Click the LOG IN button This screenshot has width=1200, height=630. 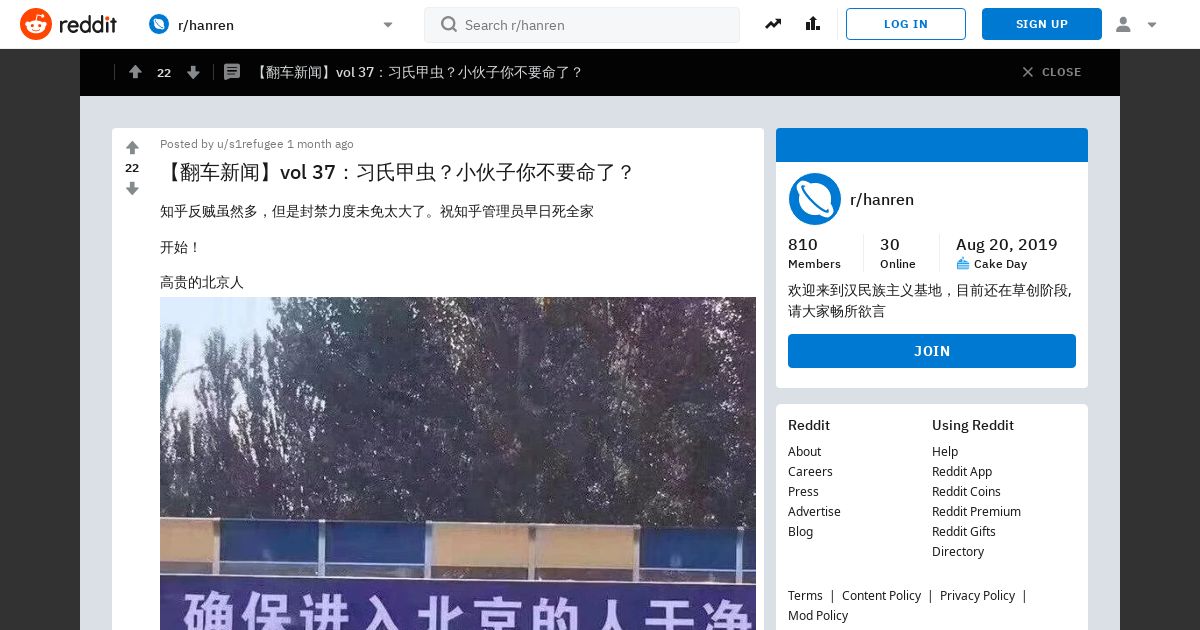[906, 24]
